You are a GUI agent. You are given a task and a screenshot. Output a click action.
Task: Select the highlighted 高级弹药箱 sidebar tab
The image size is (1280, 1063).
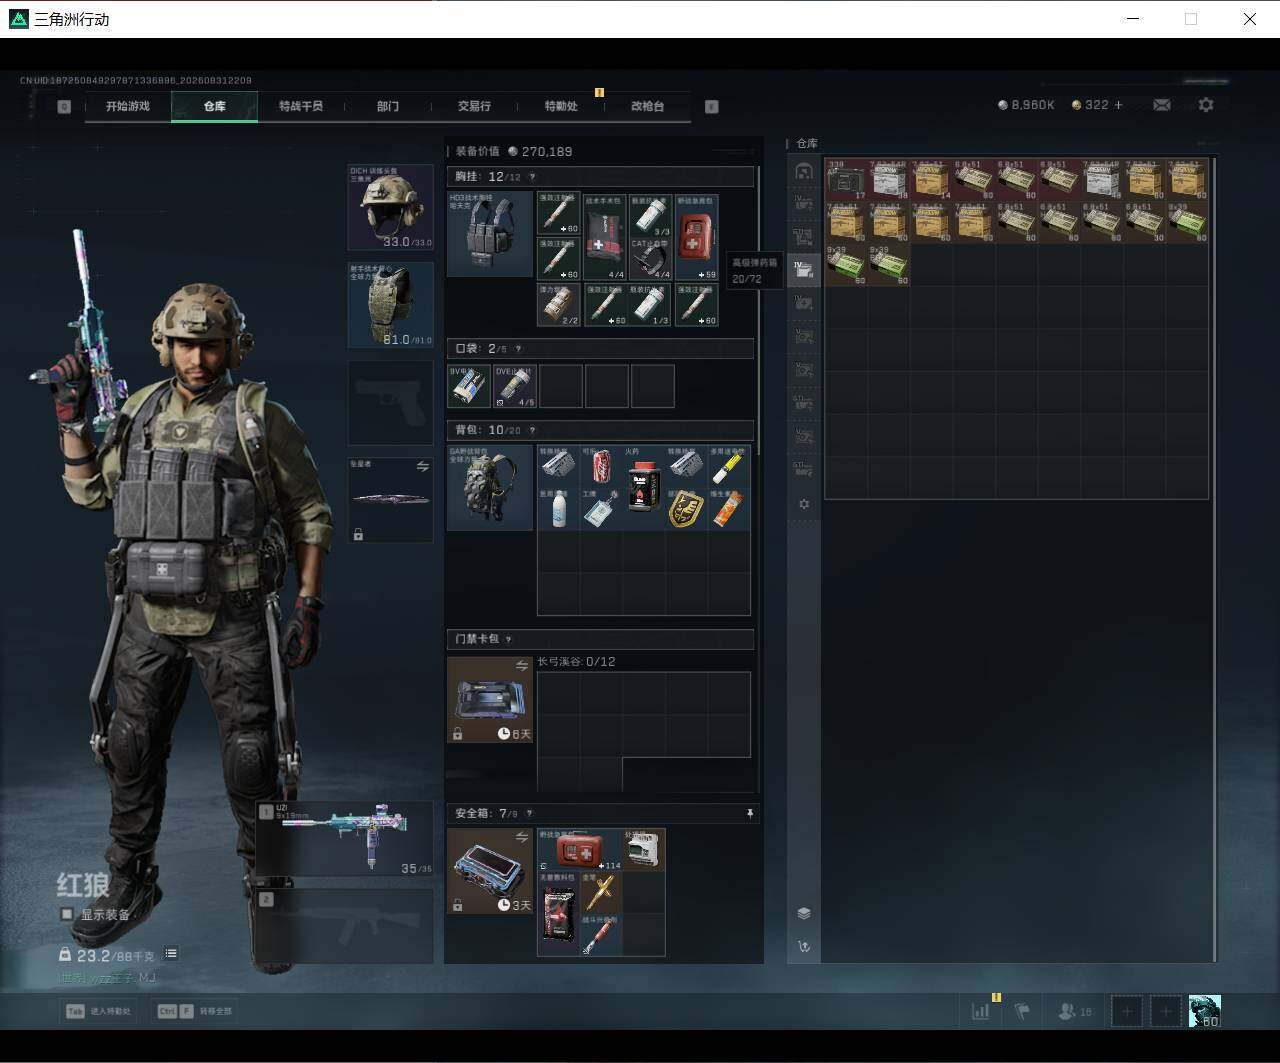coord(803,269)
